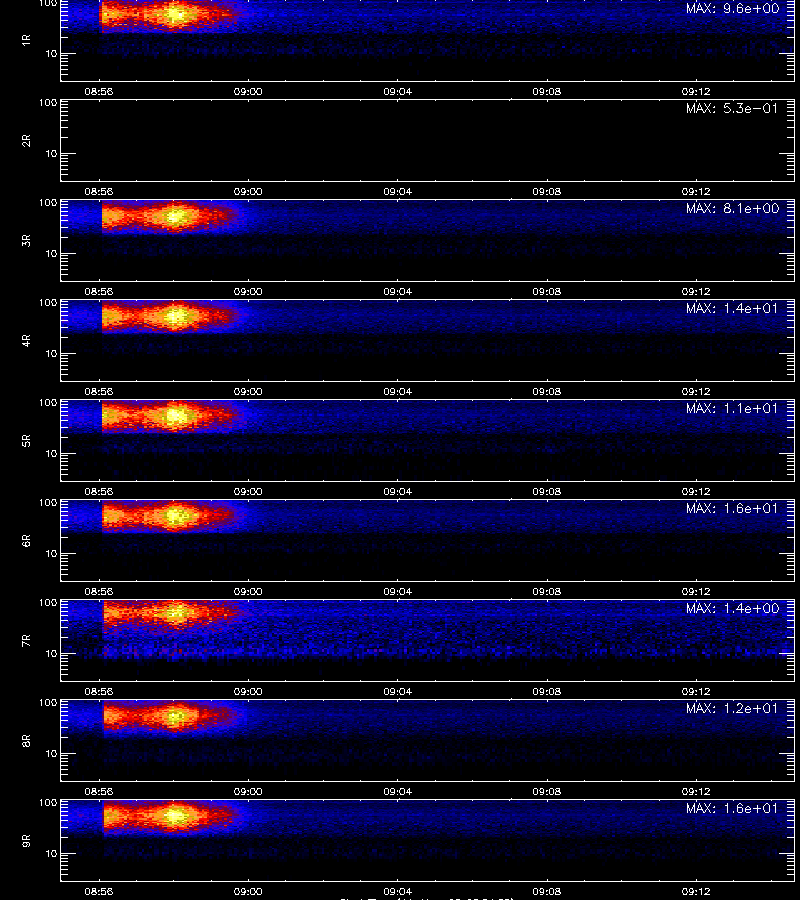Select the 9R detector axis label
Screen dimensions: 800x900
26,840
